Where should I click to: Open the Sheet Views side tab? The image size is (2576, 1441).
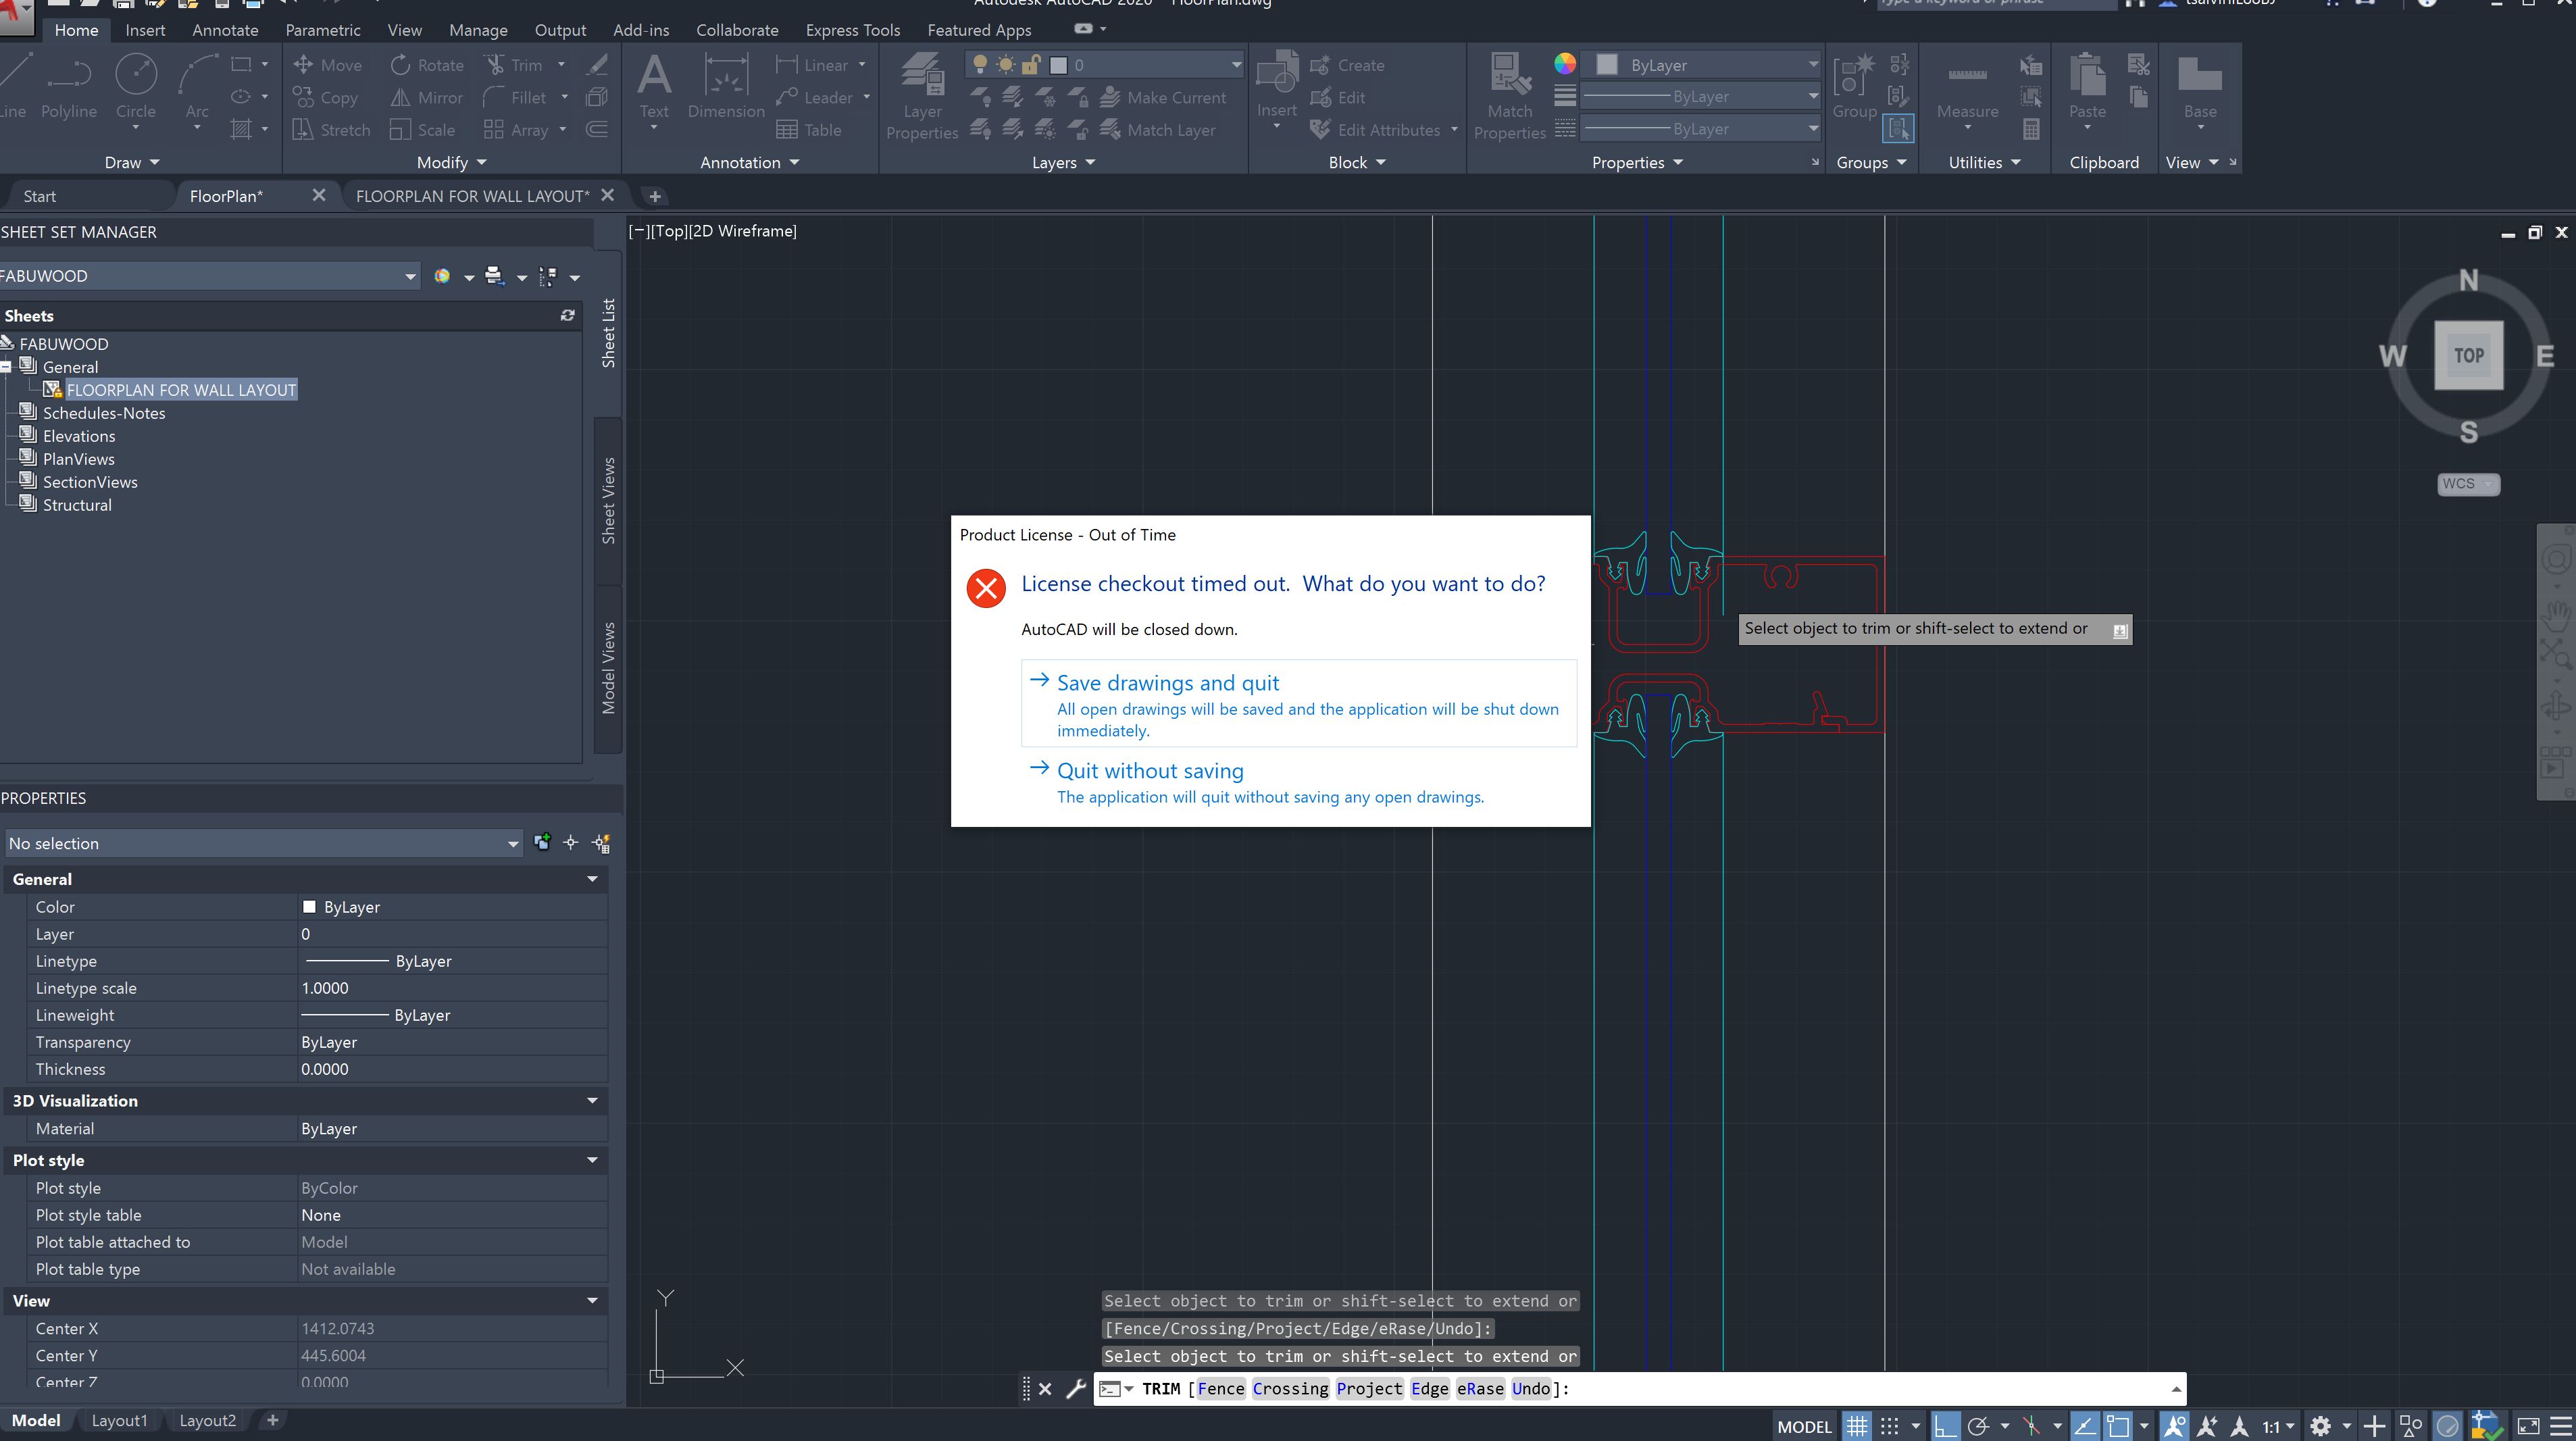coord(608,500)
